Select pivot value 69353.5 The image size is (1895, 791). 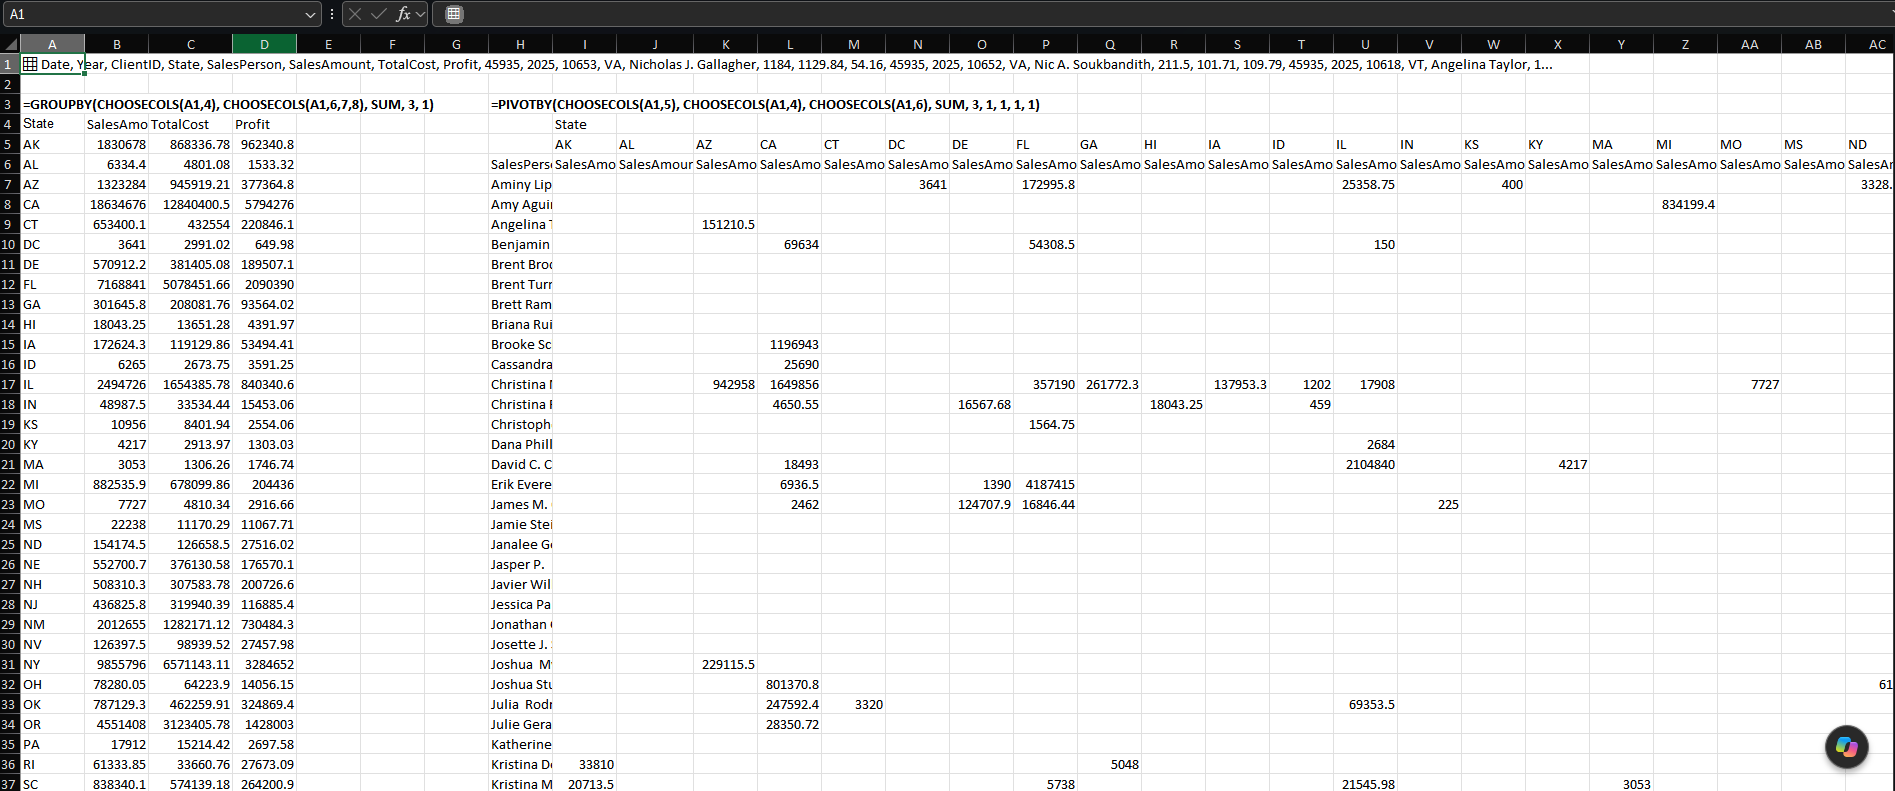1365,704
